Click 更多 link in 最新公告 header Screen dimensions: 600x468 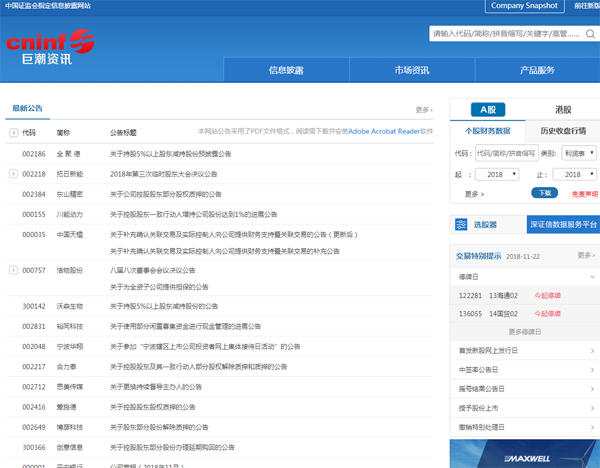coord(424,110)
